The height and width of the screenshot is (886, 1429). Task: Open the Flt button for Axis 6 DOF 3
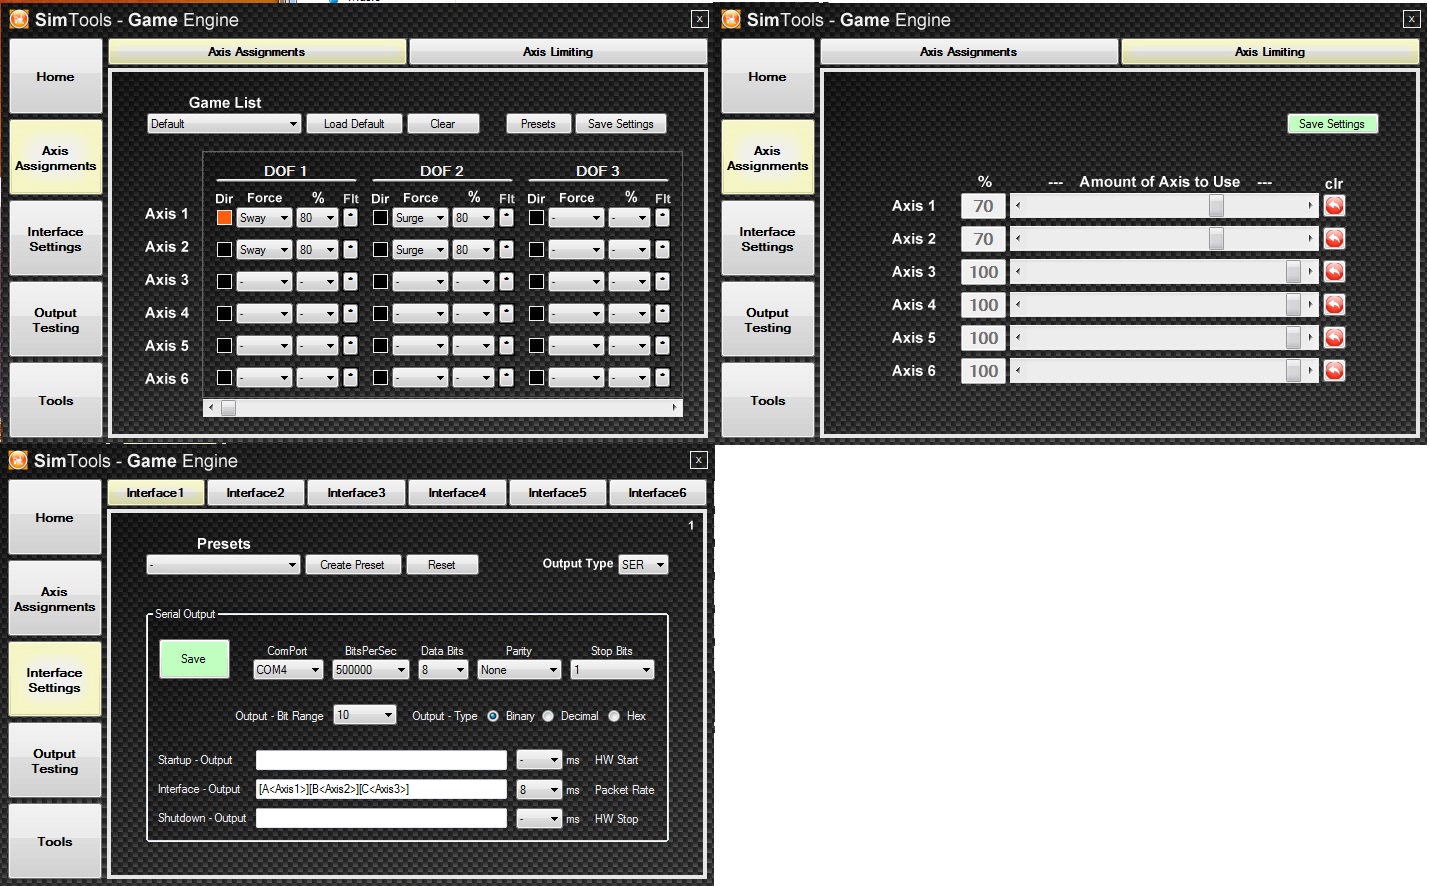click(662, 377)
